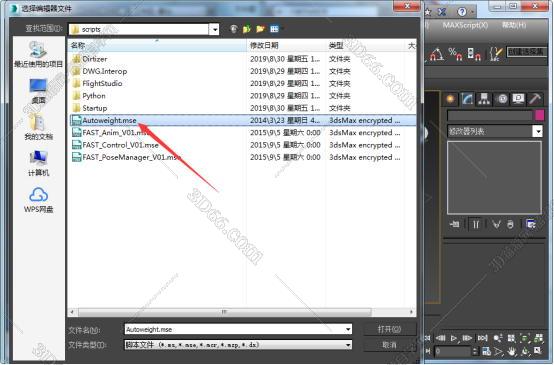This screenshot has height=365, width=554.
Task: Expand the scripts look-in folder dropdown
Action: click(x=214, y=29)
